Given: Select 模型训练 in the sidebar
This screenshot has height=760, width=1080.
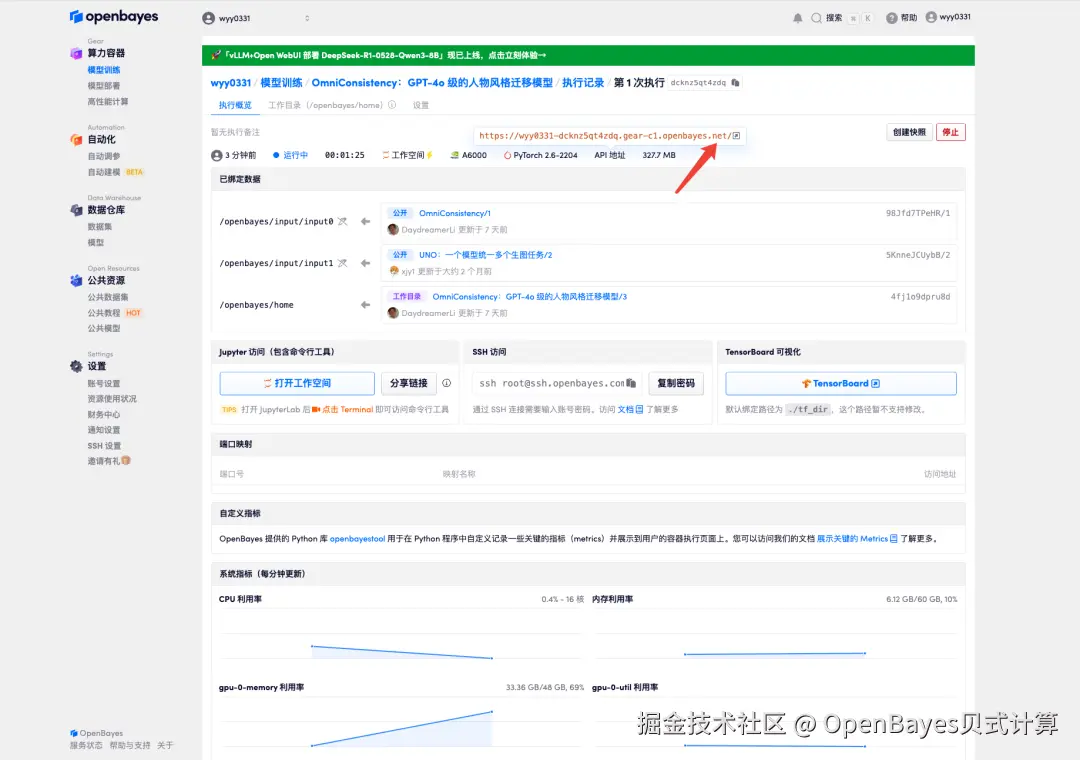Looking at the screenshot, I should pyautogui.click(x=104, y=70).
